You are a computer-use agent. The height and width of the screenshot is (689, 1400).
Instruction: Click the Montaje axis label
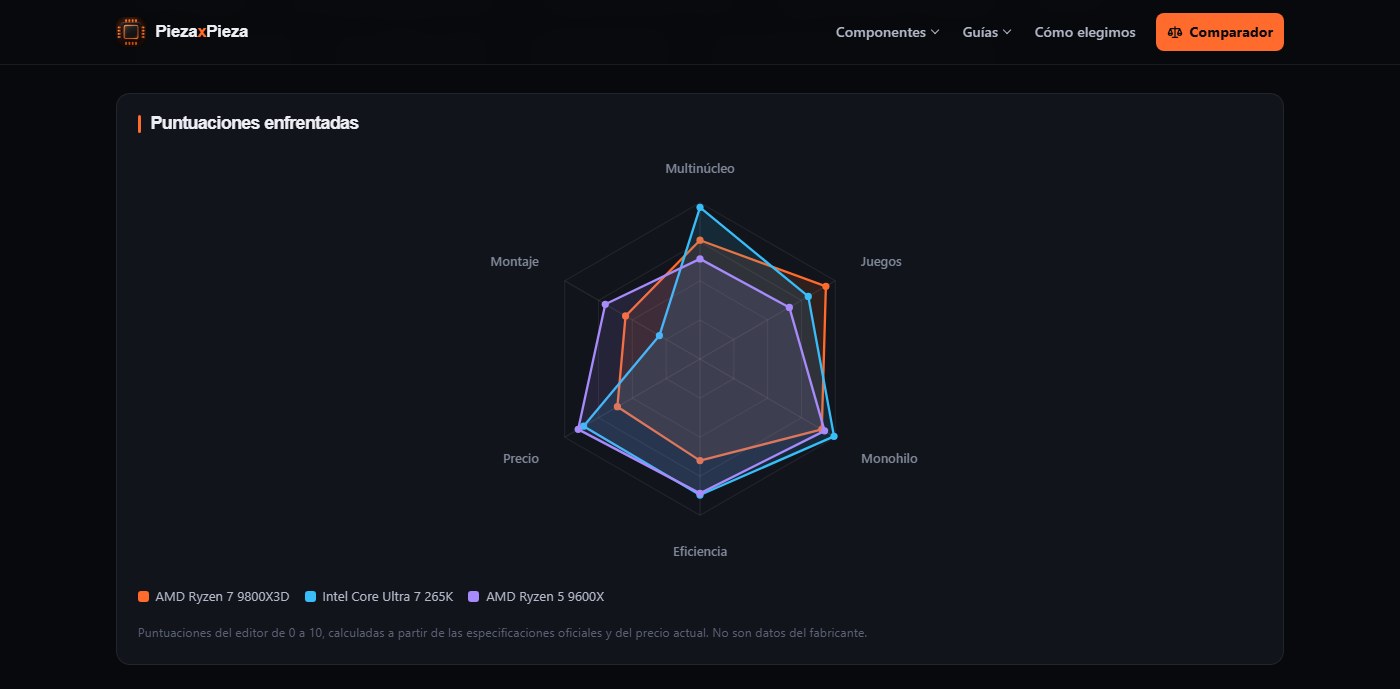(514, 261)
